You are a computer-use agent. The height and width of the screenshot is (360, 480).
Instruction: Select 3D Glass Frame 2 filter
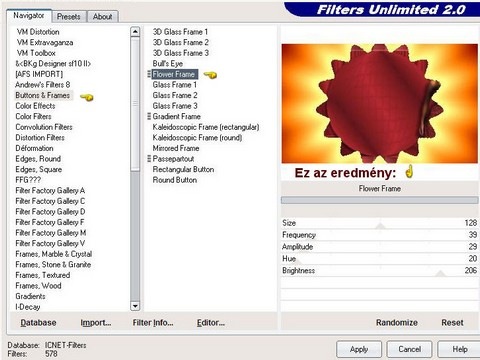(181, 43)
